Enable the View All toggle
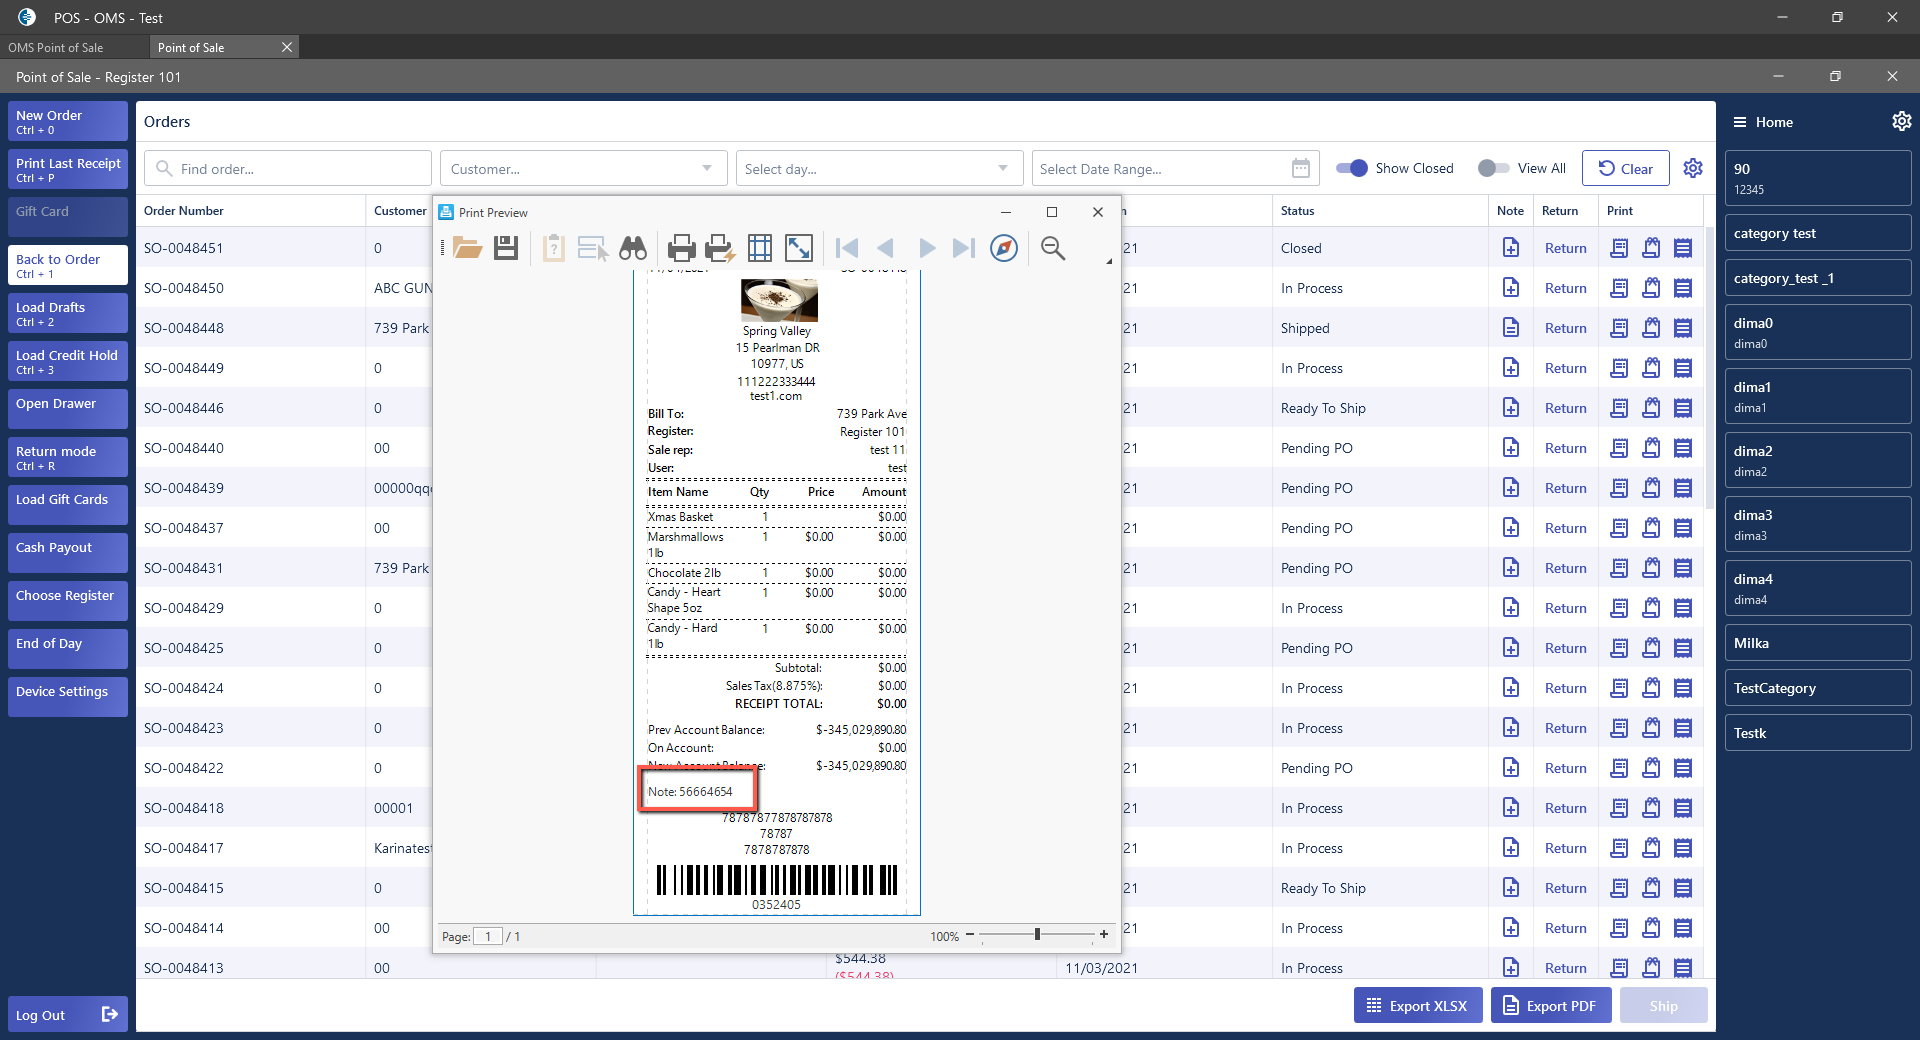Screen dimensions: 1920x1040 coord(1493,168)
